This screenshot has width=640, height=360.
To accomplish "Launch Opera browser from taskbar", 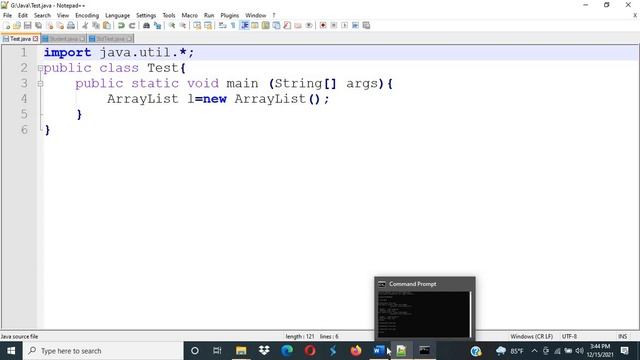I will click(x=310, y=351).
